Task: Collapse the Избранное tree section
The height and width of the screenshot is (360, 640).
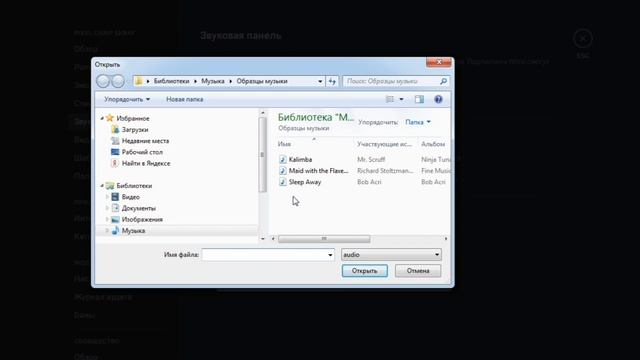Action: pos(102,118)
